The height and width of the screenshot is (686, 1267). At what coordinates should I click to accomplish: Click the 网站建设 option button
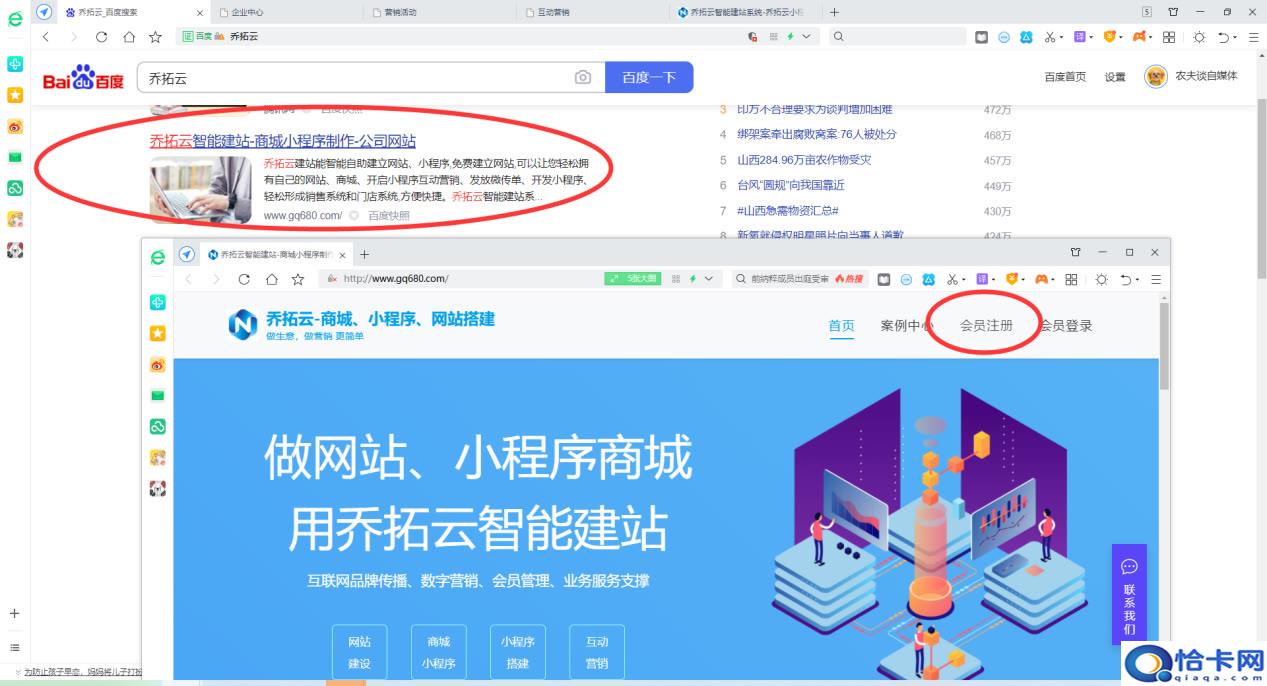tap(359, 651)
